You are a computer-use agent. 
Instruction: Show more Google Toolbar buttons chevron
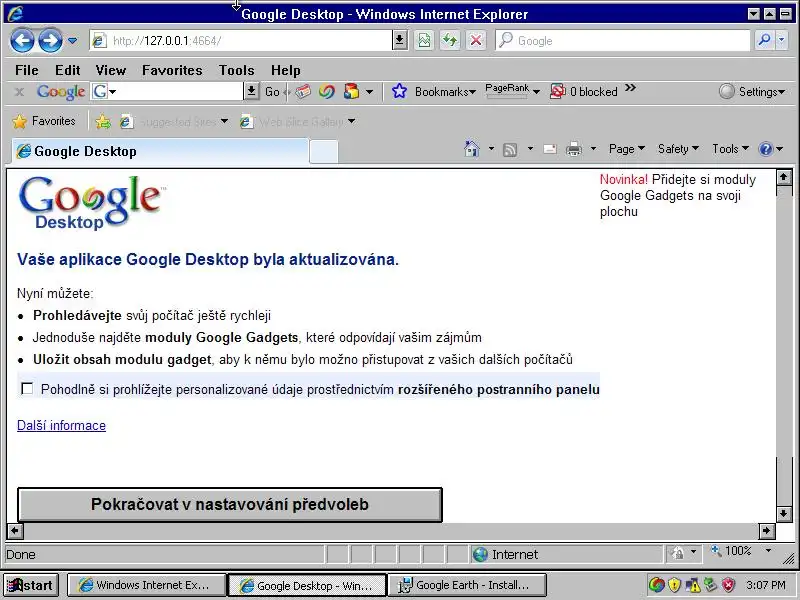[631, 88]
